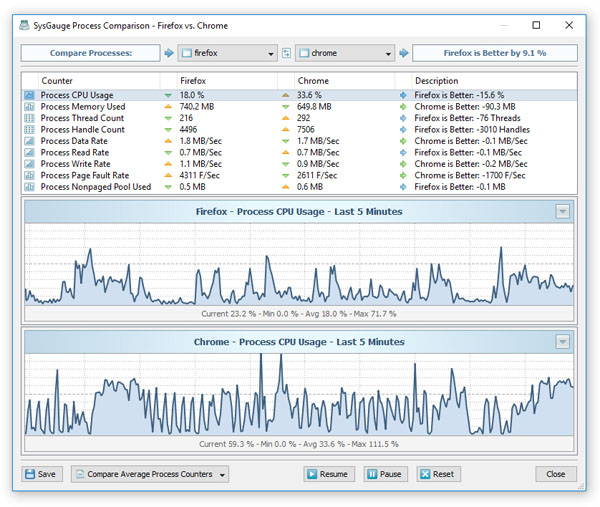
Task: Select the Process Nonpaged Pool Used row
Action: tap(299, 187)
